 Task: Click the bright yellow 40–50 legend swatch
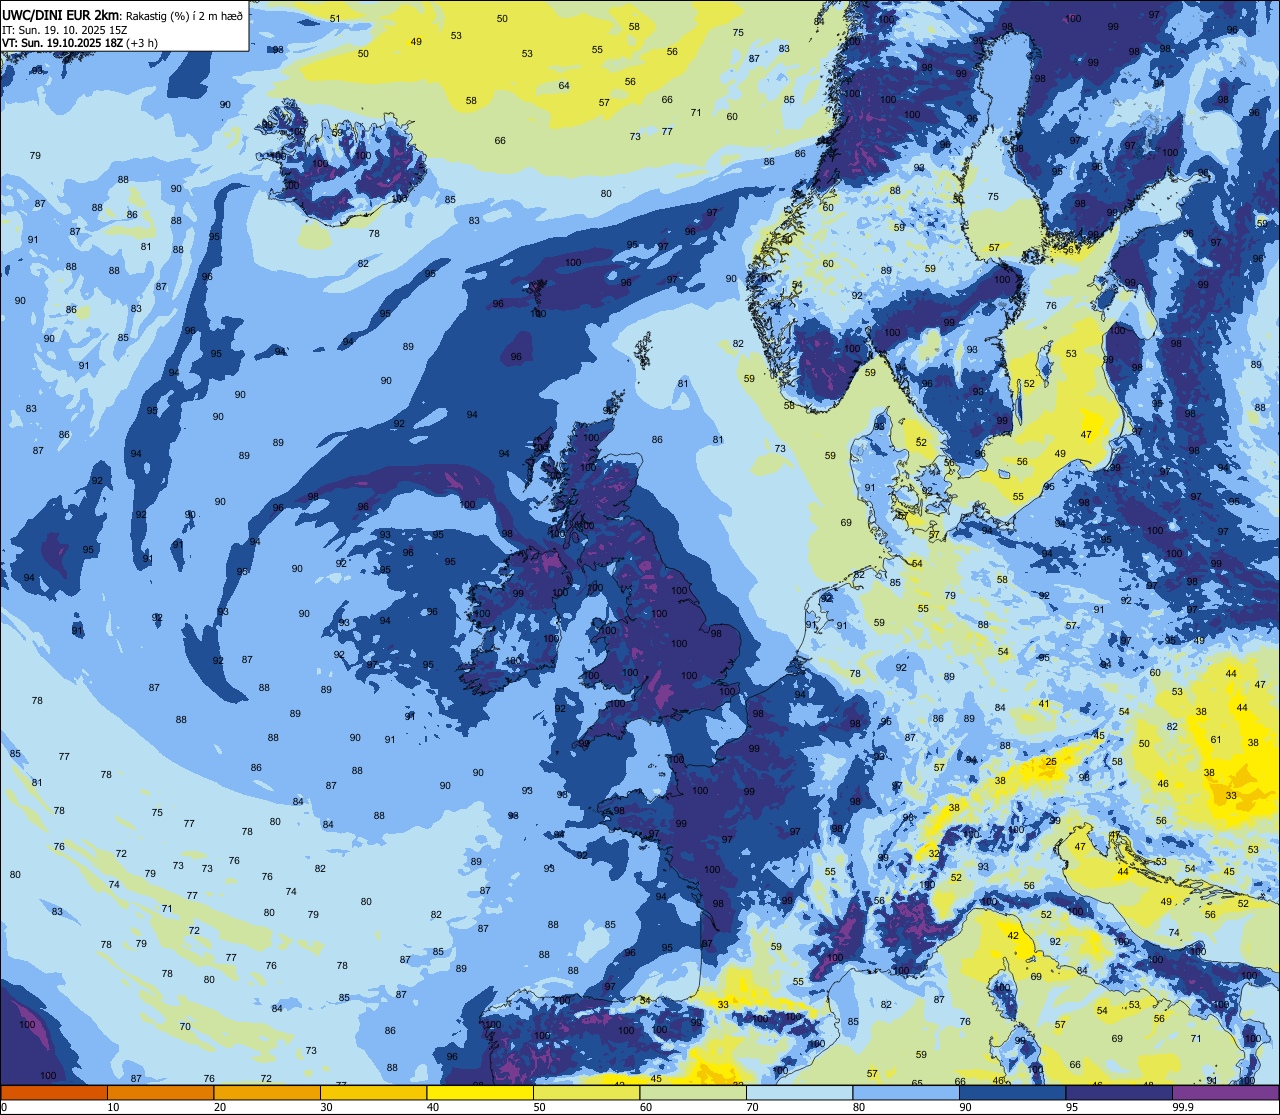coord(479,1092)
